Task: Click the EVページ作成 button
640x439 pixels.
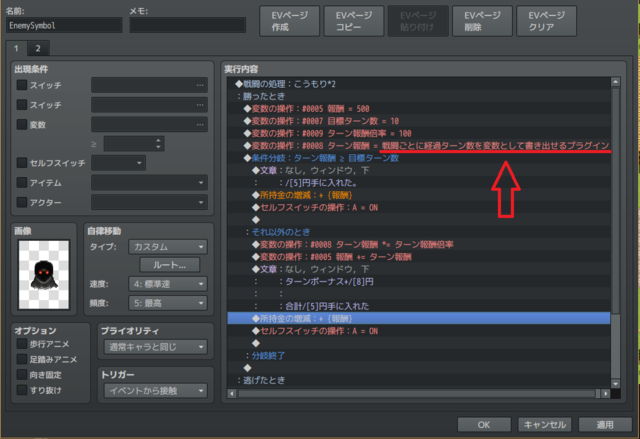Action: pos(289,21)
